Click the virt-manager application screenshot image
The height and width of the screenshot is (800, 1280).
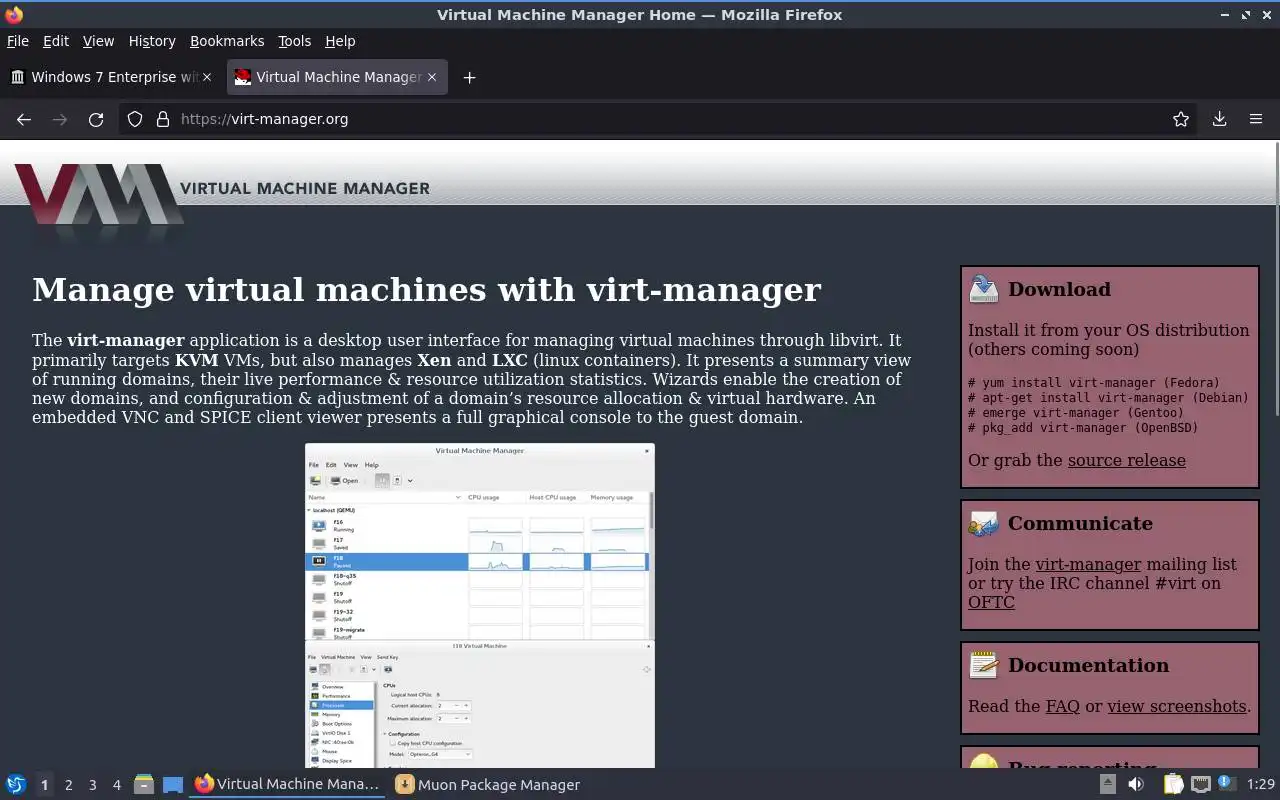point(480,606)
